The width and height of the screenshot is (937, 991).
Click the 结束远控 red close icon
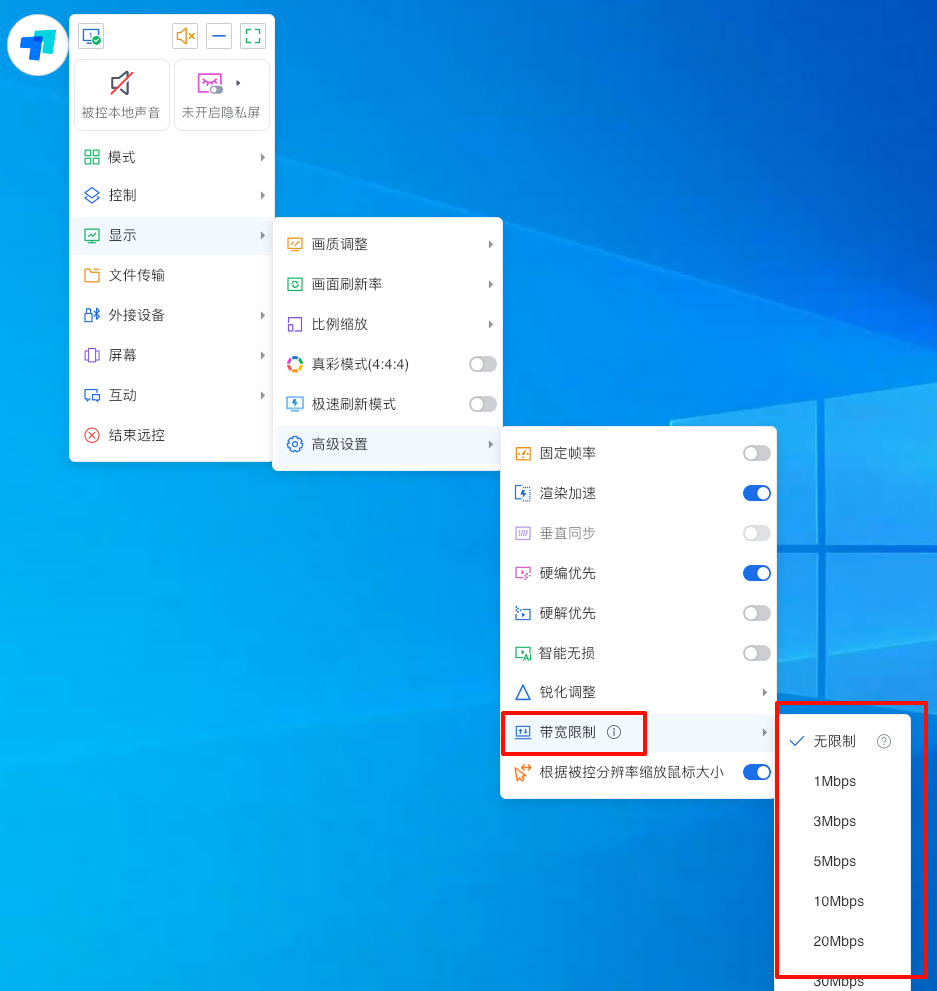pyautogui.click(x=92, y=435)
